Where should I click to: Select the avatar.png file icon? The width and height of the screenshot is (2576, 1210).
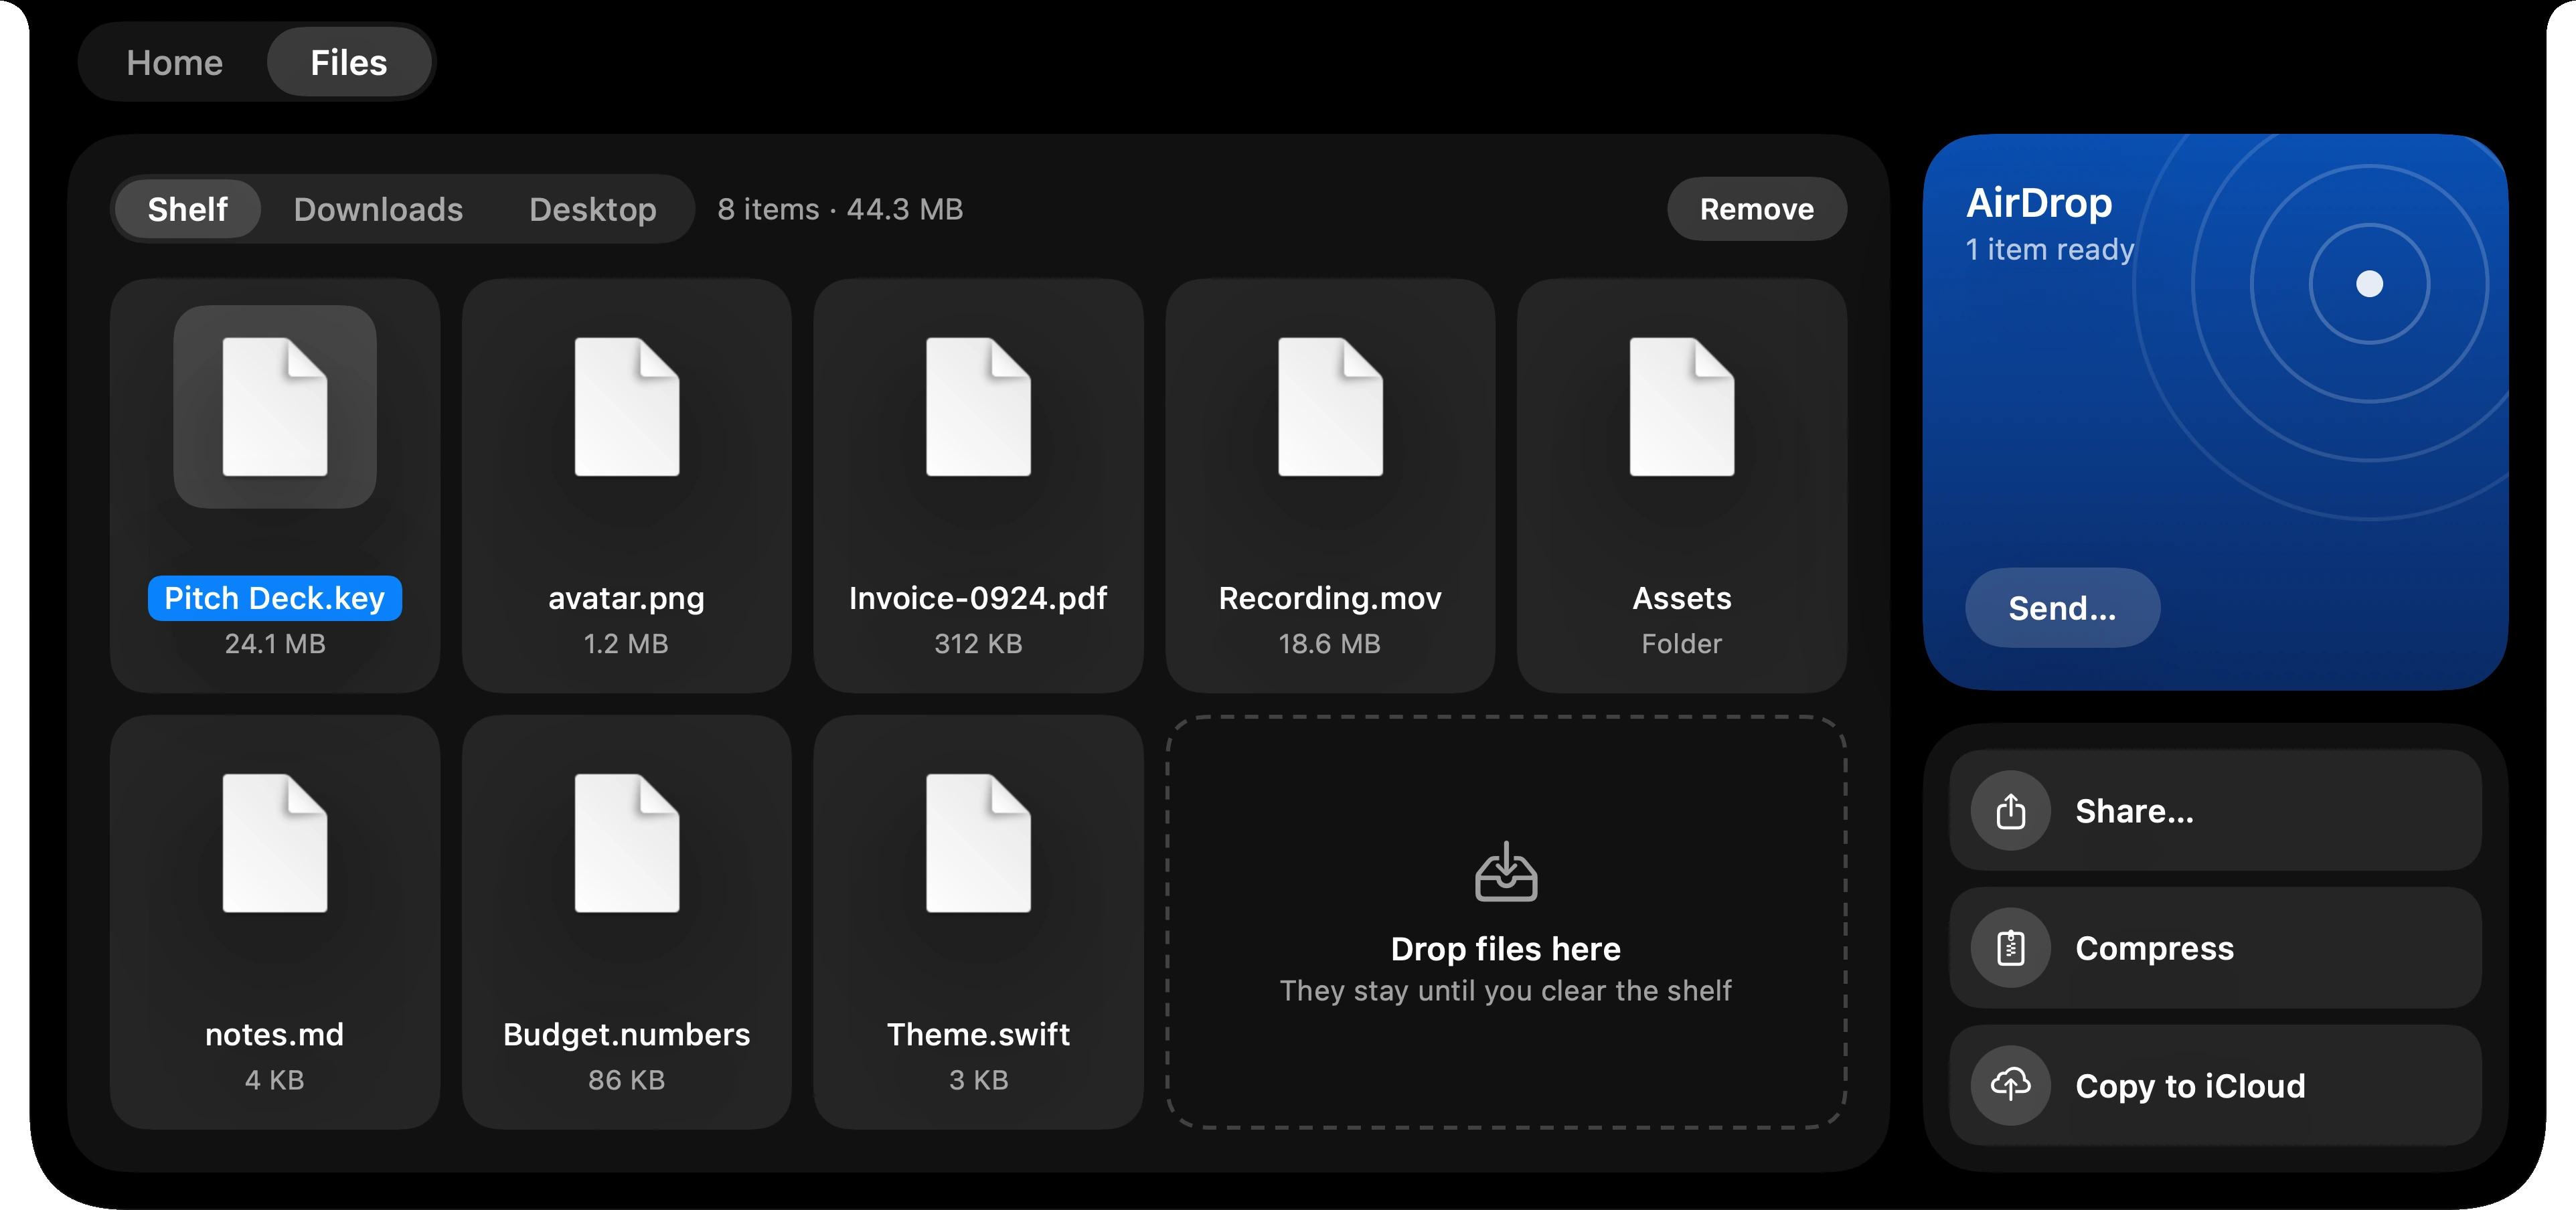coord(627,407)
